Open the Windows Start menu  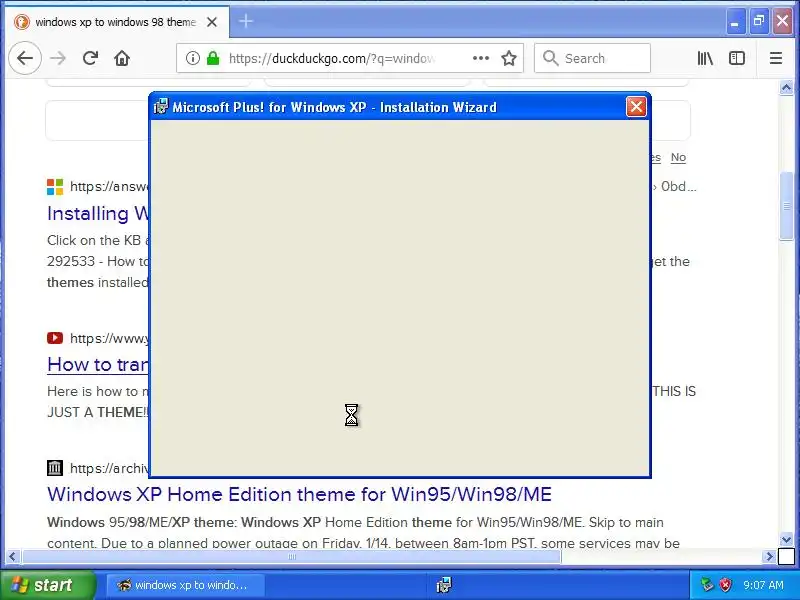47,585
